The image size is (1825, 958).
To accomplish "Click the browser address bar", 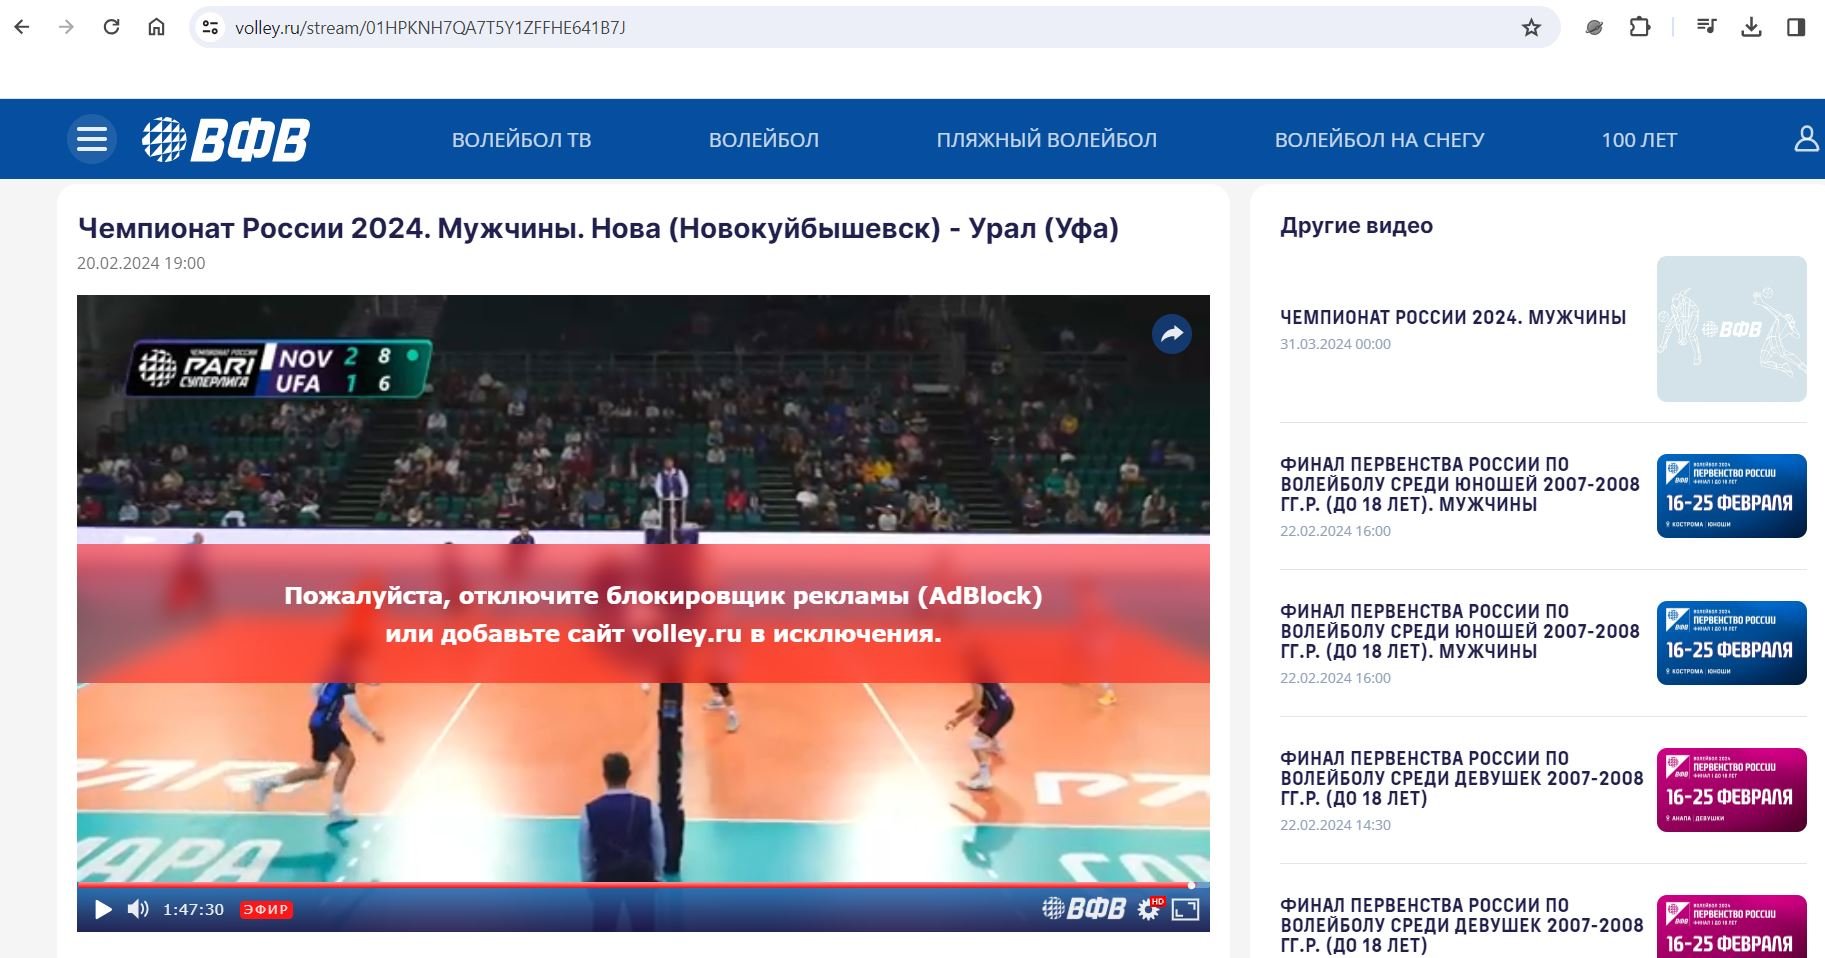I will click(x=428, y=28).
